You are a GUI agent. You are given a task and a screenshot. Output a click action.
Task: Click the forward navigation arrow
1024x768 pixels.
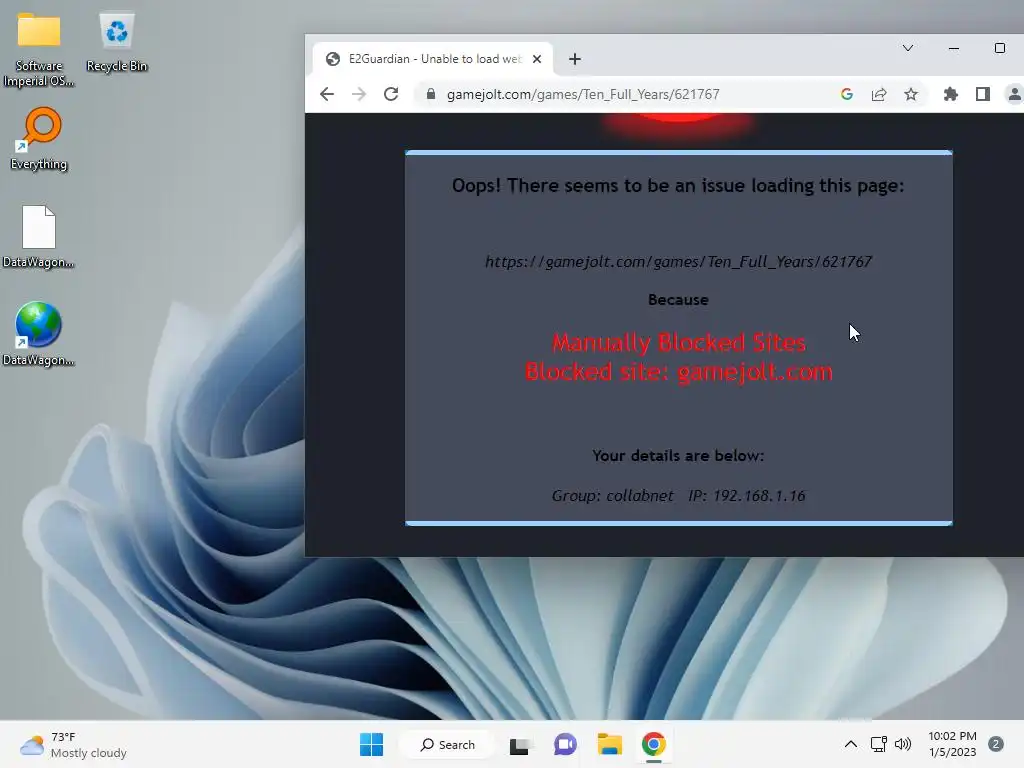coord(359,94)
